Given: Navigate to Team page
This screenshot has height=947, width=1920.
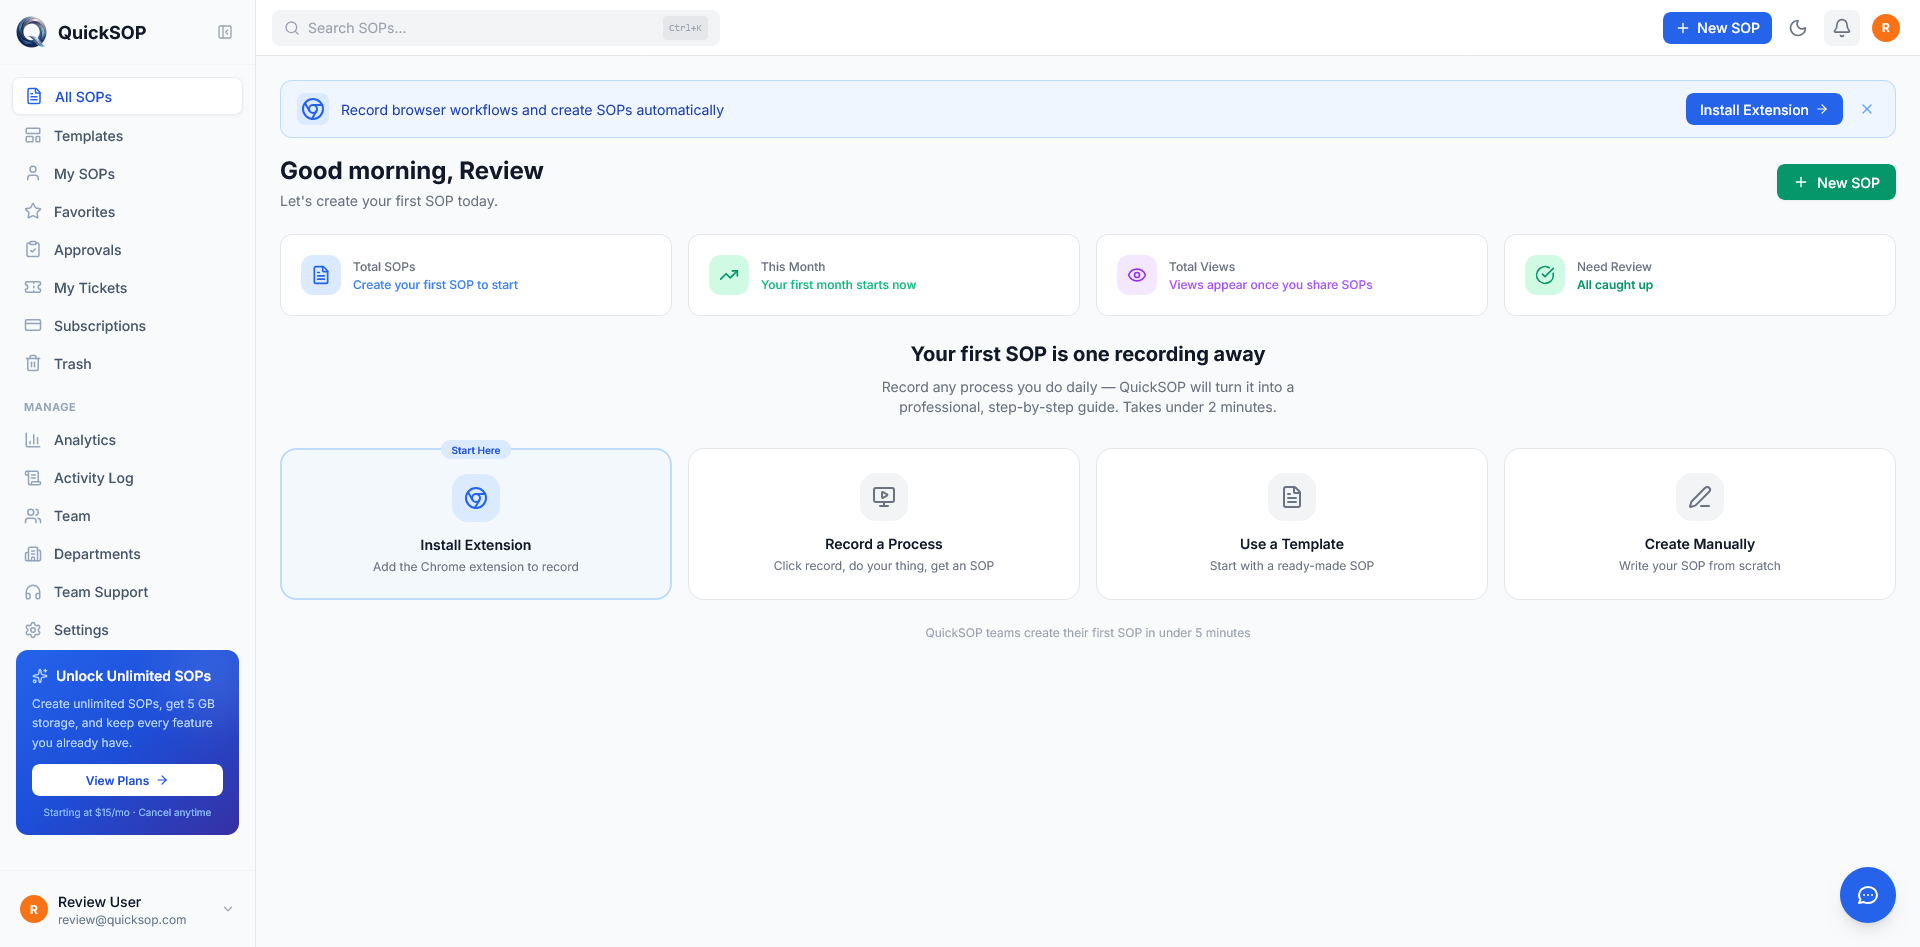Looking at the screenshot, I should 127,515.
